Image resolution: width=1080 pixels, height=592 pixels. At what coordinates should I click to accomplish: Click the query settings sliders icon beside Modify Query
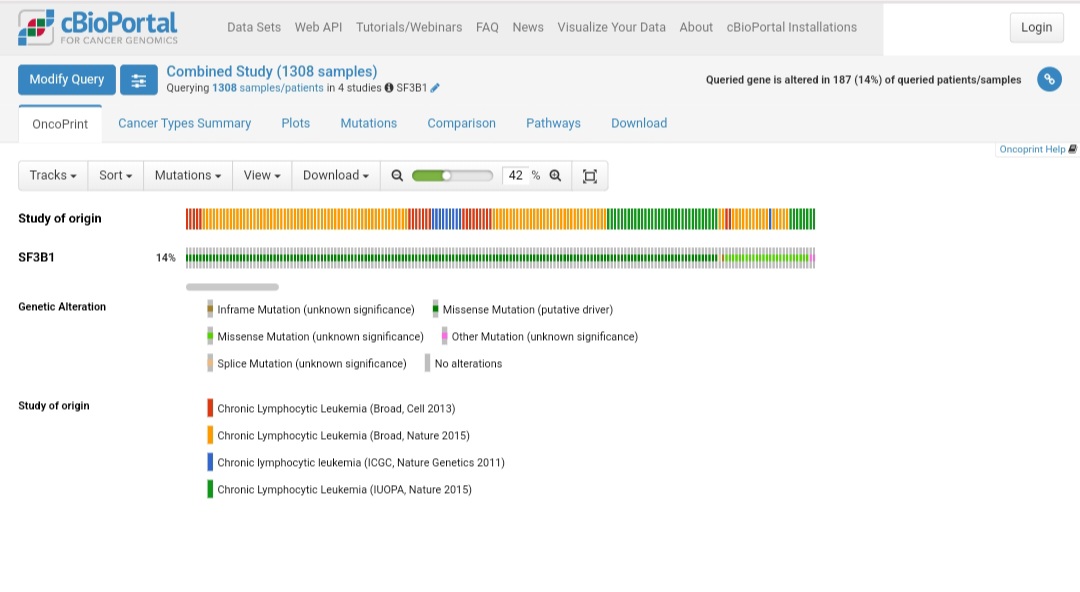coord(139,80)
